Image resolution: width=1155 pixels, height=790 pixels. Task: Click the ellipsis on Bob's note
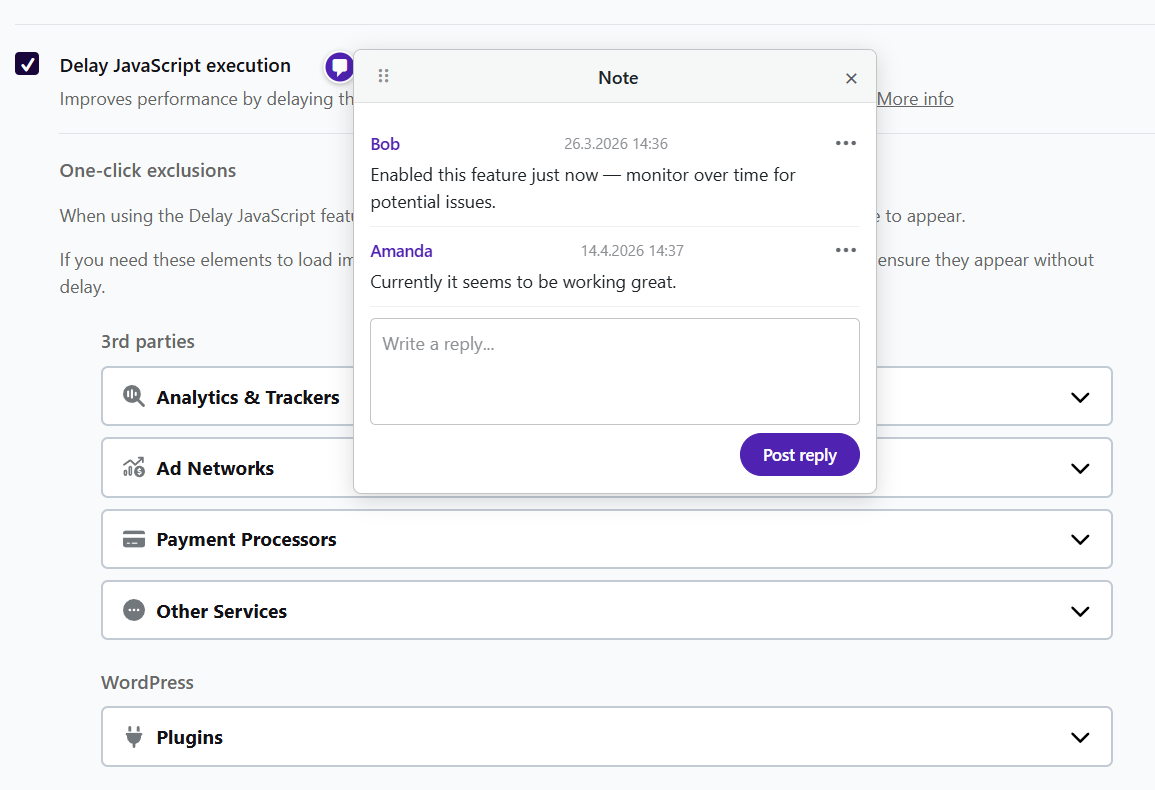[845, 142]
